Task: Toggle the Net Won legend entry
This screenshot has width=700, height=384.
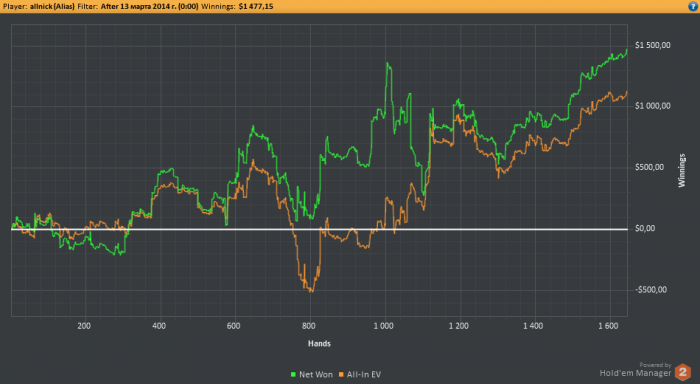Action: tap(312, 375)
